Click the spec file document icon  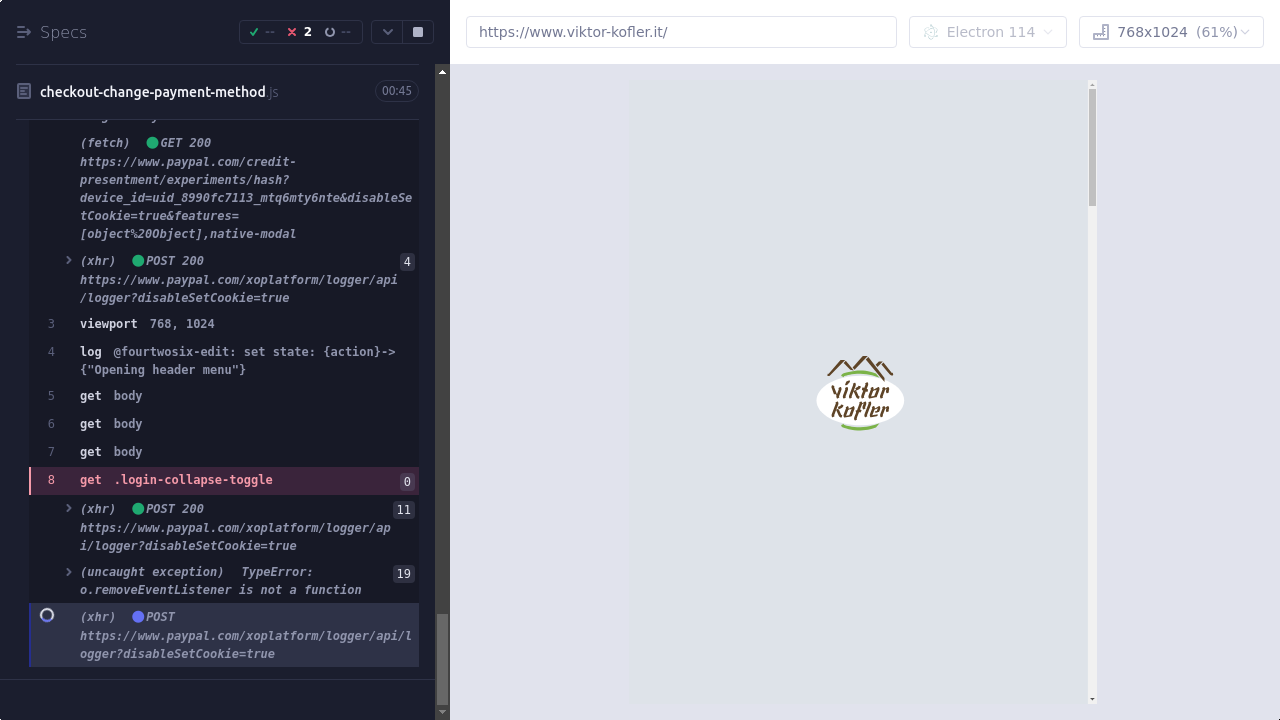point(24,92)
